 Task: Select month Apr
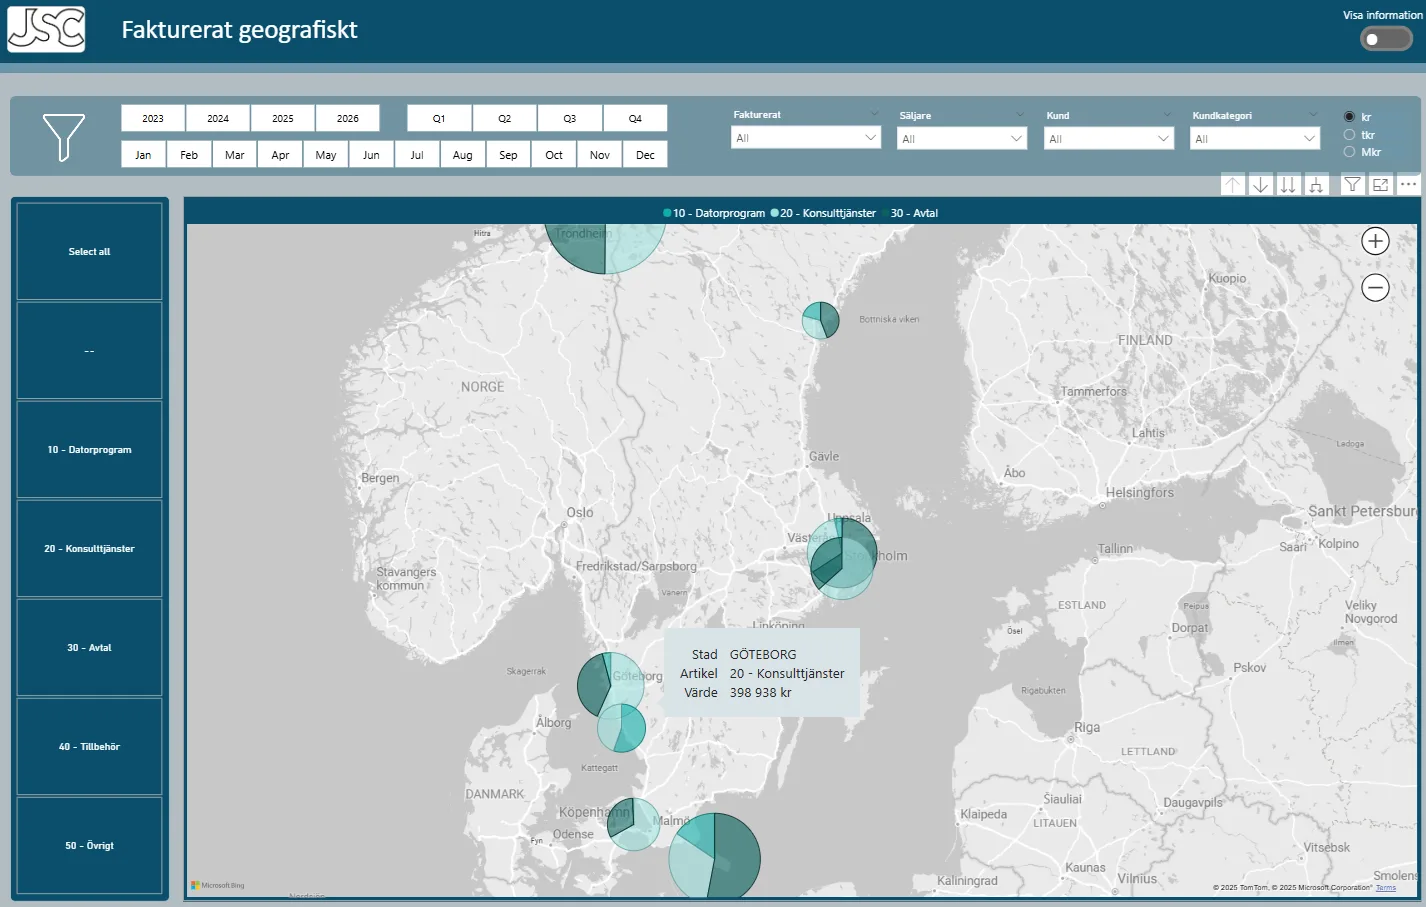click(x=280, y=155)
